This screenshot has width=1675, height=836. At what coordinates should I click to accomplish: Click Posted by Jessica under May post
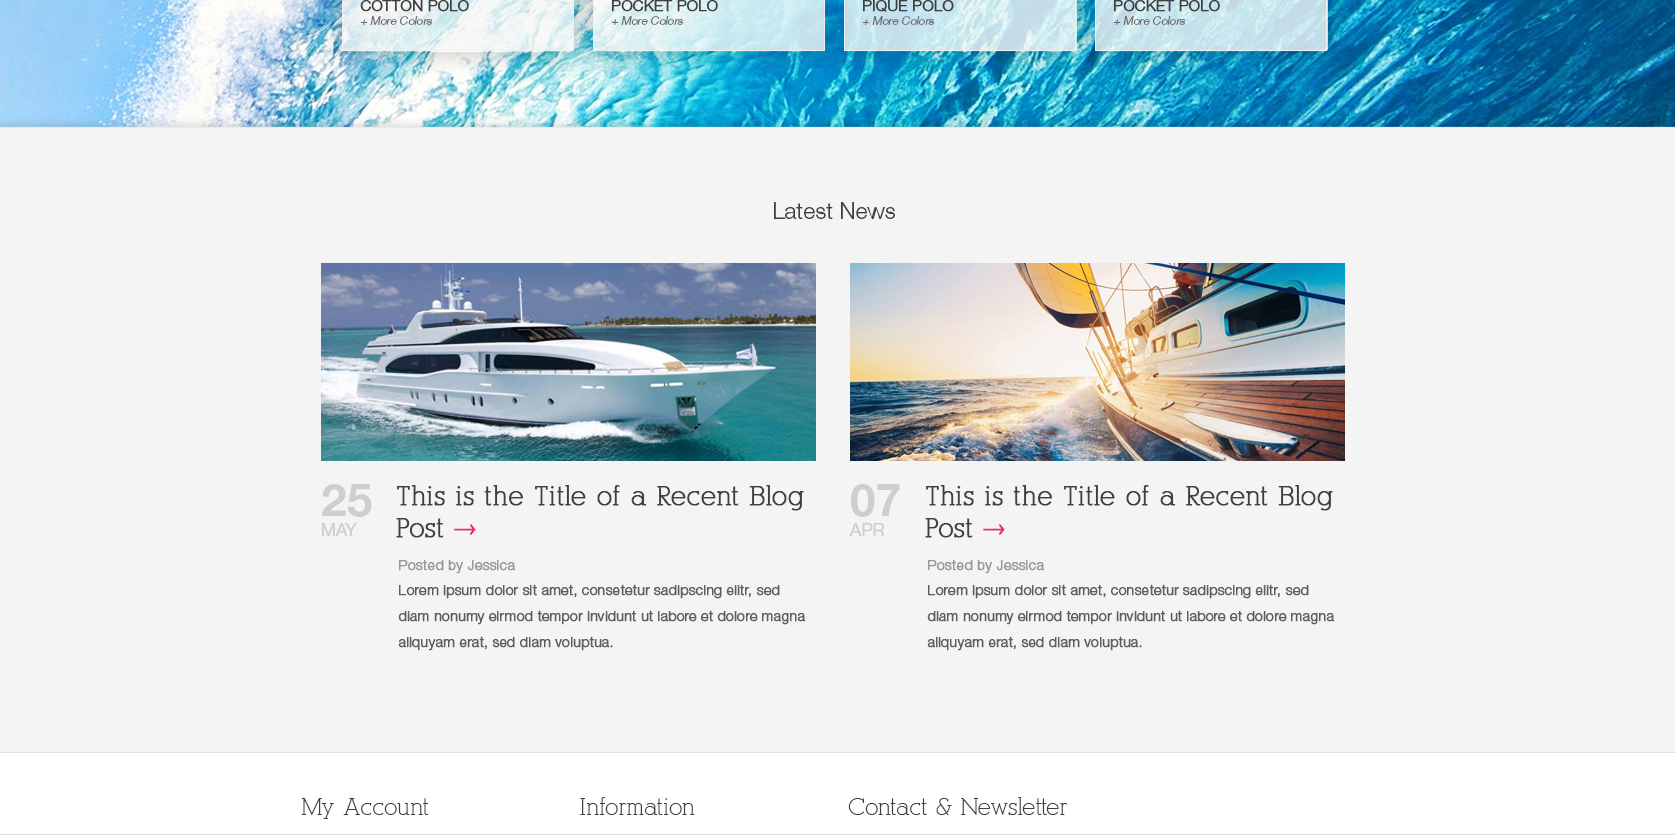click(x=456, y=565)
